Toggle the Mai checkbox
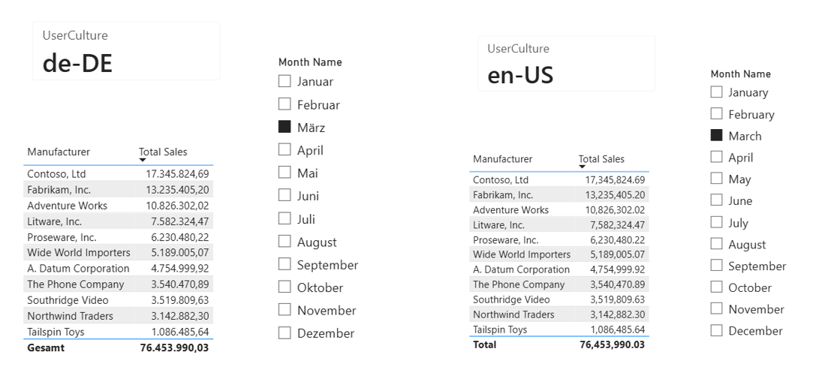Image resolution: width=825 pixels, height=388 pixels. pyautogui.click(x=285, y=173)
